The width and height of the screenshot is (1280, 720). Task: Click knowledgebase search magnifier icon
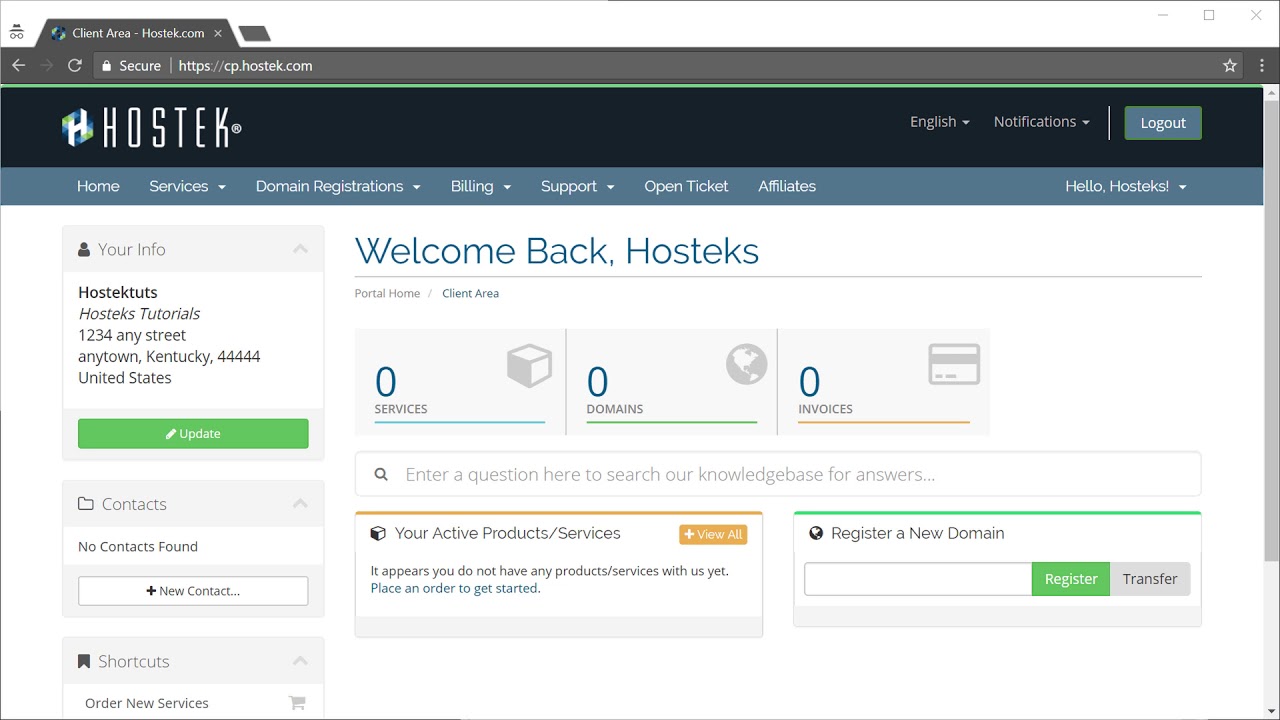click(x=381, y=475)
